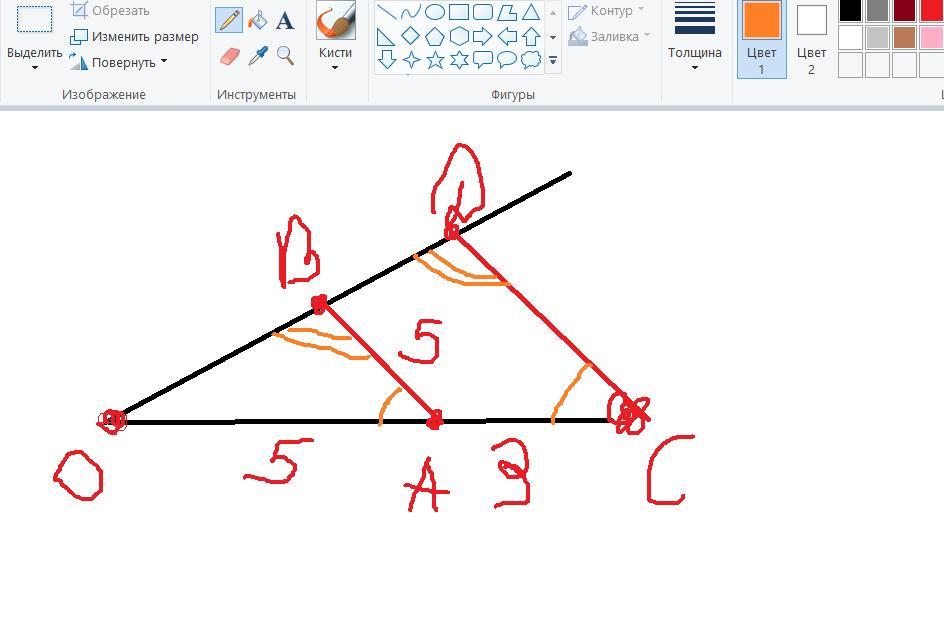Screen dimensions: 944x634
Task: Select the Fill with color bucket tool
Action: click(258, 20)
